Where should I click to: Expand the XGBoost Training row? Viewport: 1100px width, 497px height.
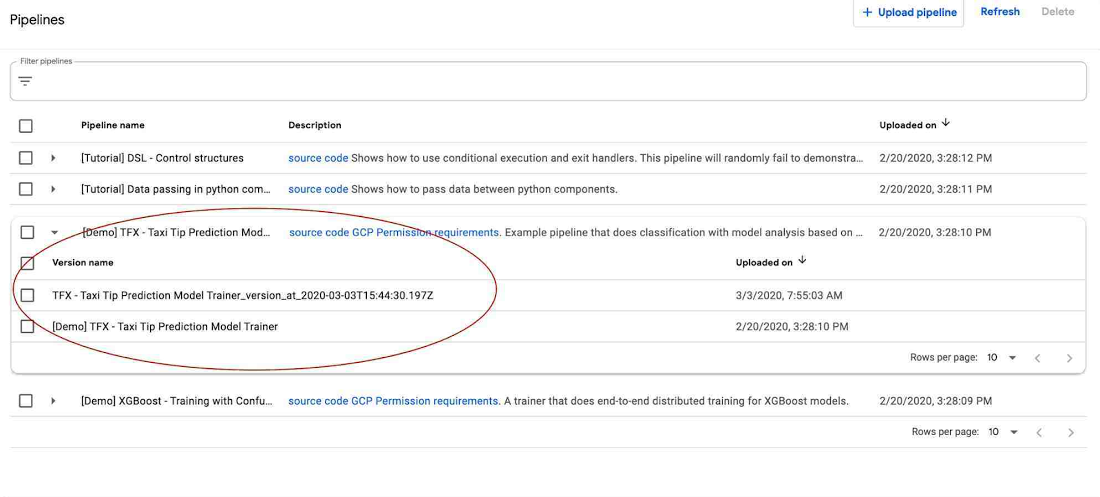53,401
